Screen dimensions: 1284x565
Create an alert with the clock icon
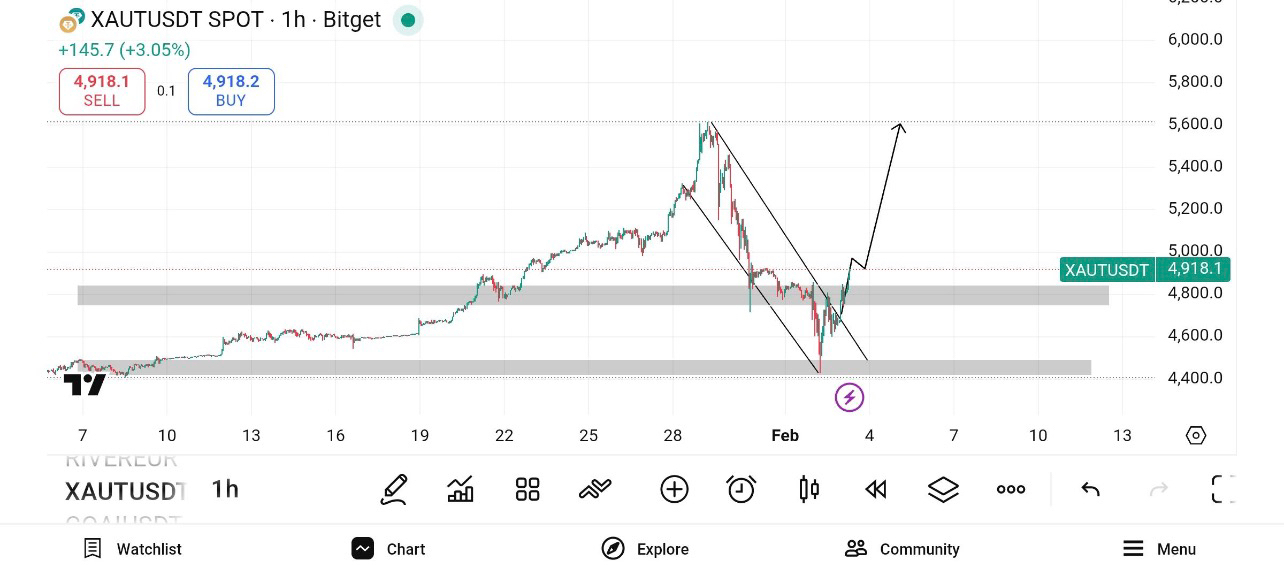[x=741, y=489]
